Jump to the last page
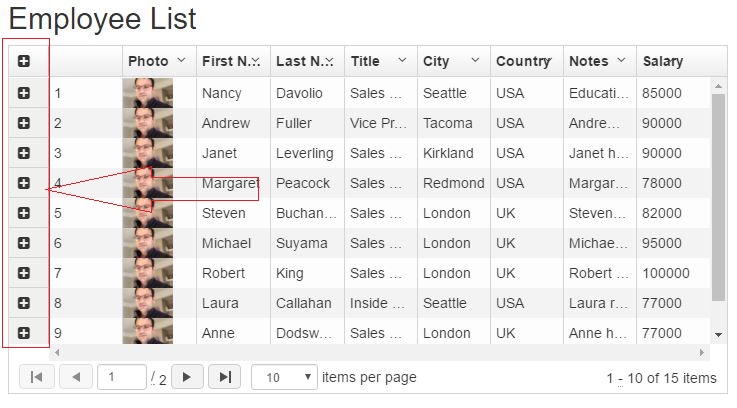Viewport: 737px width, 408px height. [x=225, y=377]
